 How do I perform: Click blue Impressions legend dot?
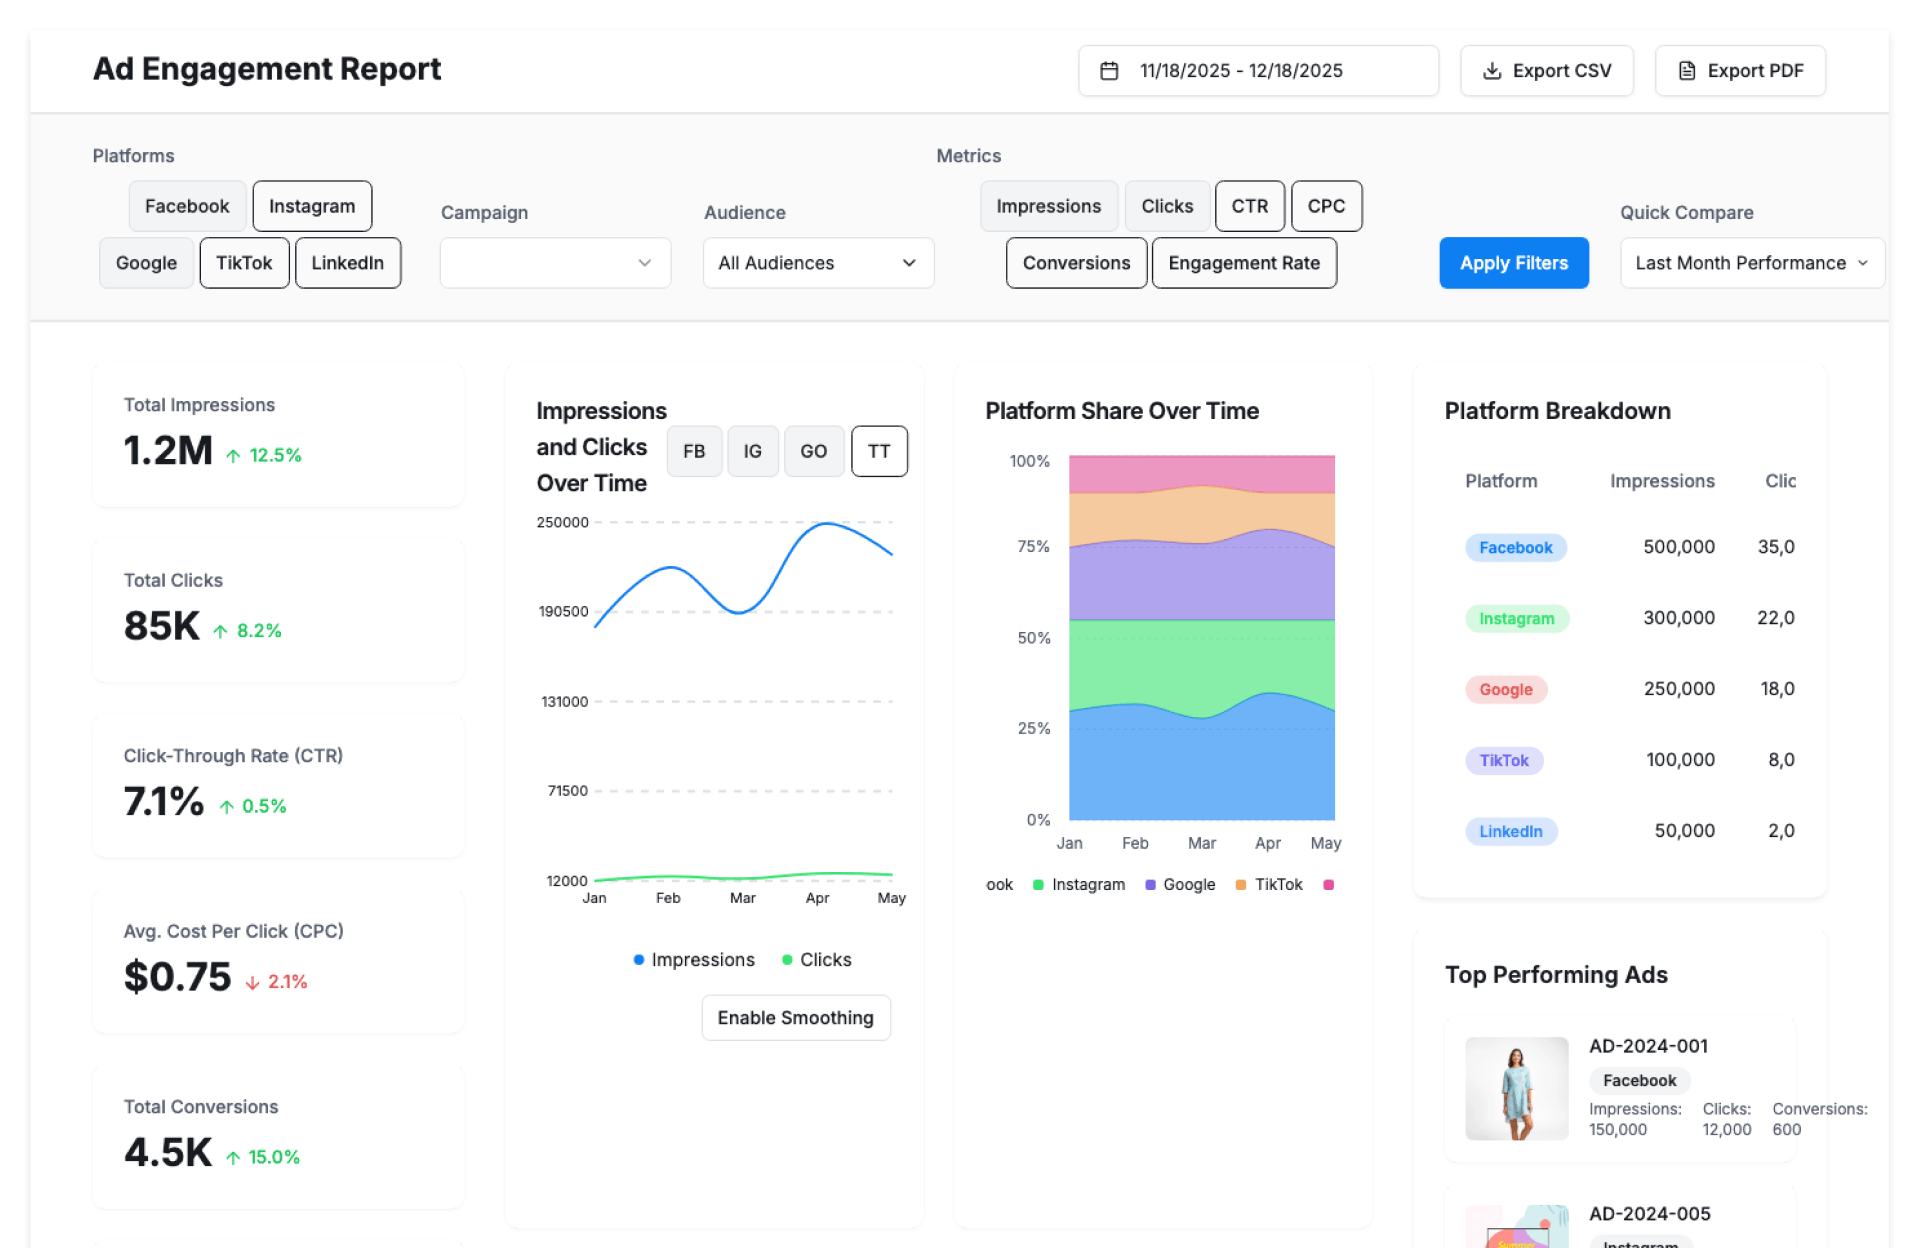tap(638, 960)
